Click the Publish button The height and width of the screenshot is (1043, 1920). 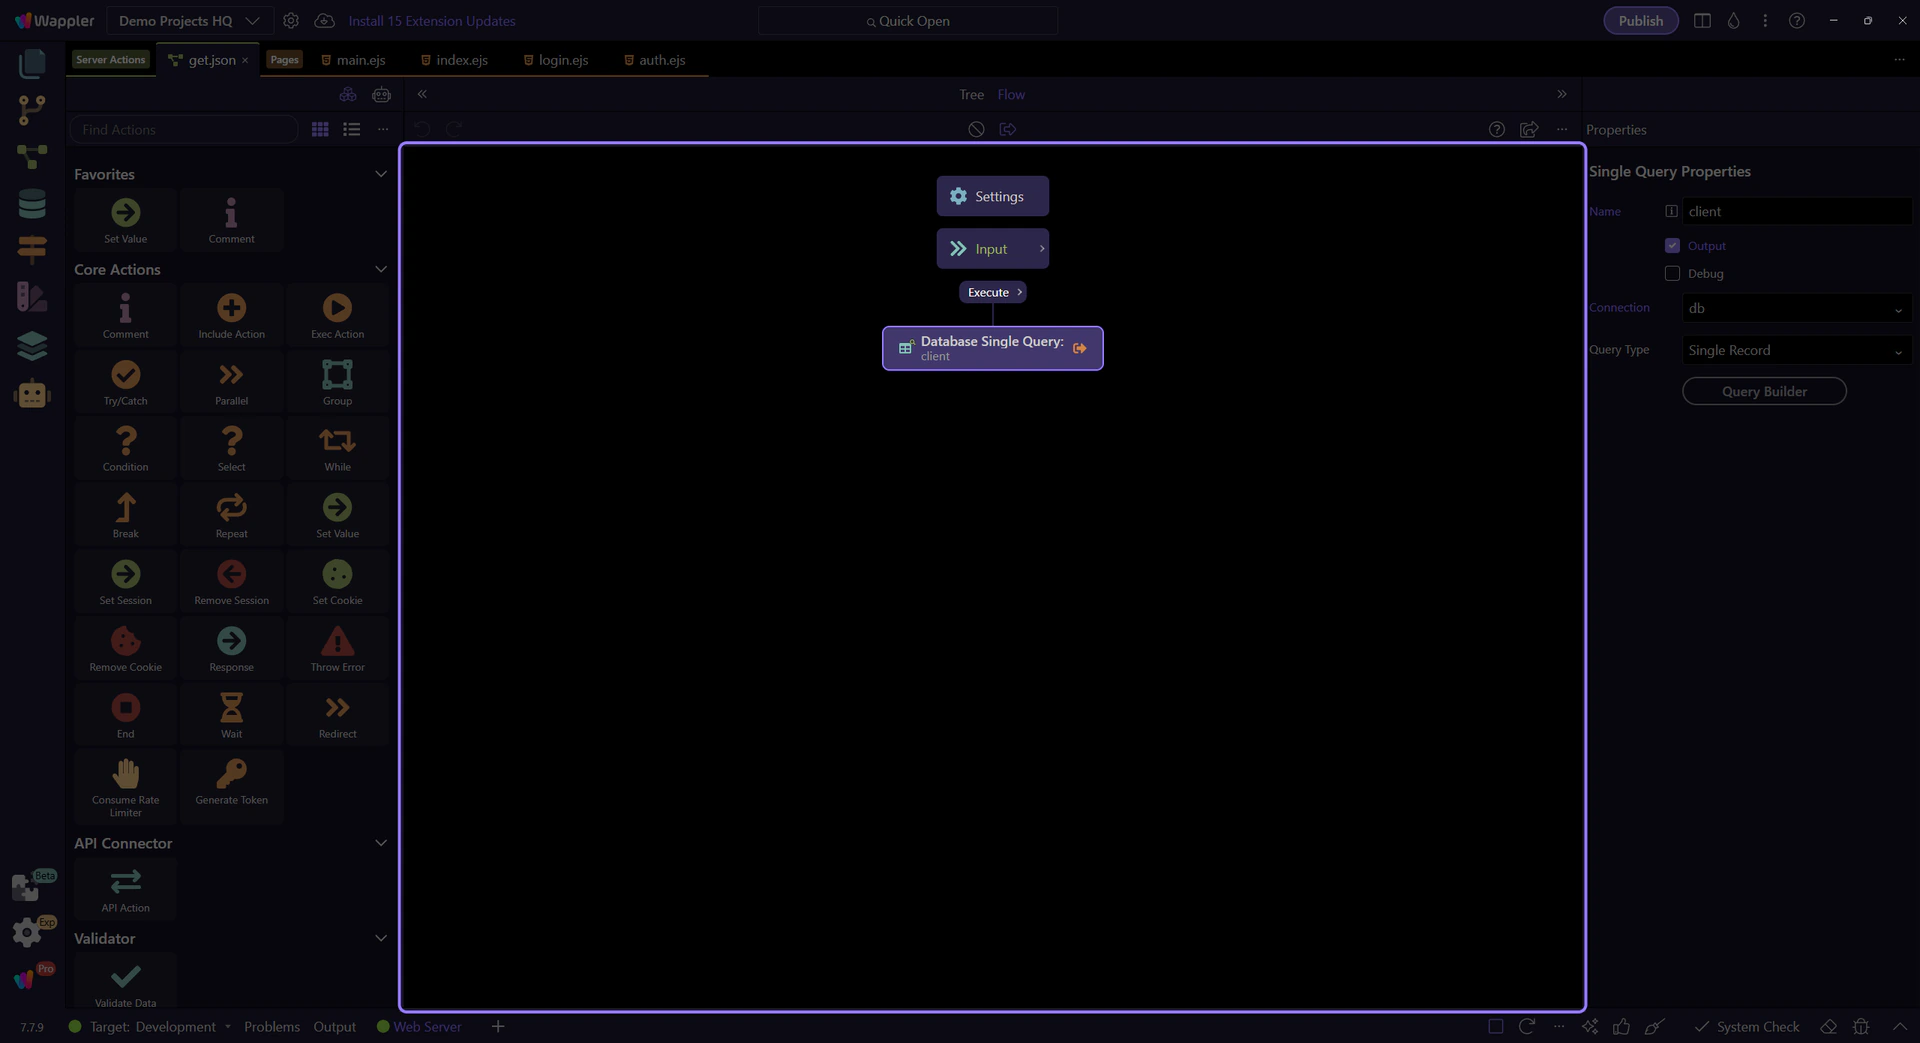click(x=1640, y=21)
